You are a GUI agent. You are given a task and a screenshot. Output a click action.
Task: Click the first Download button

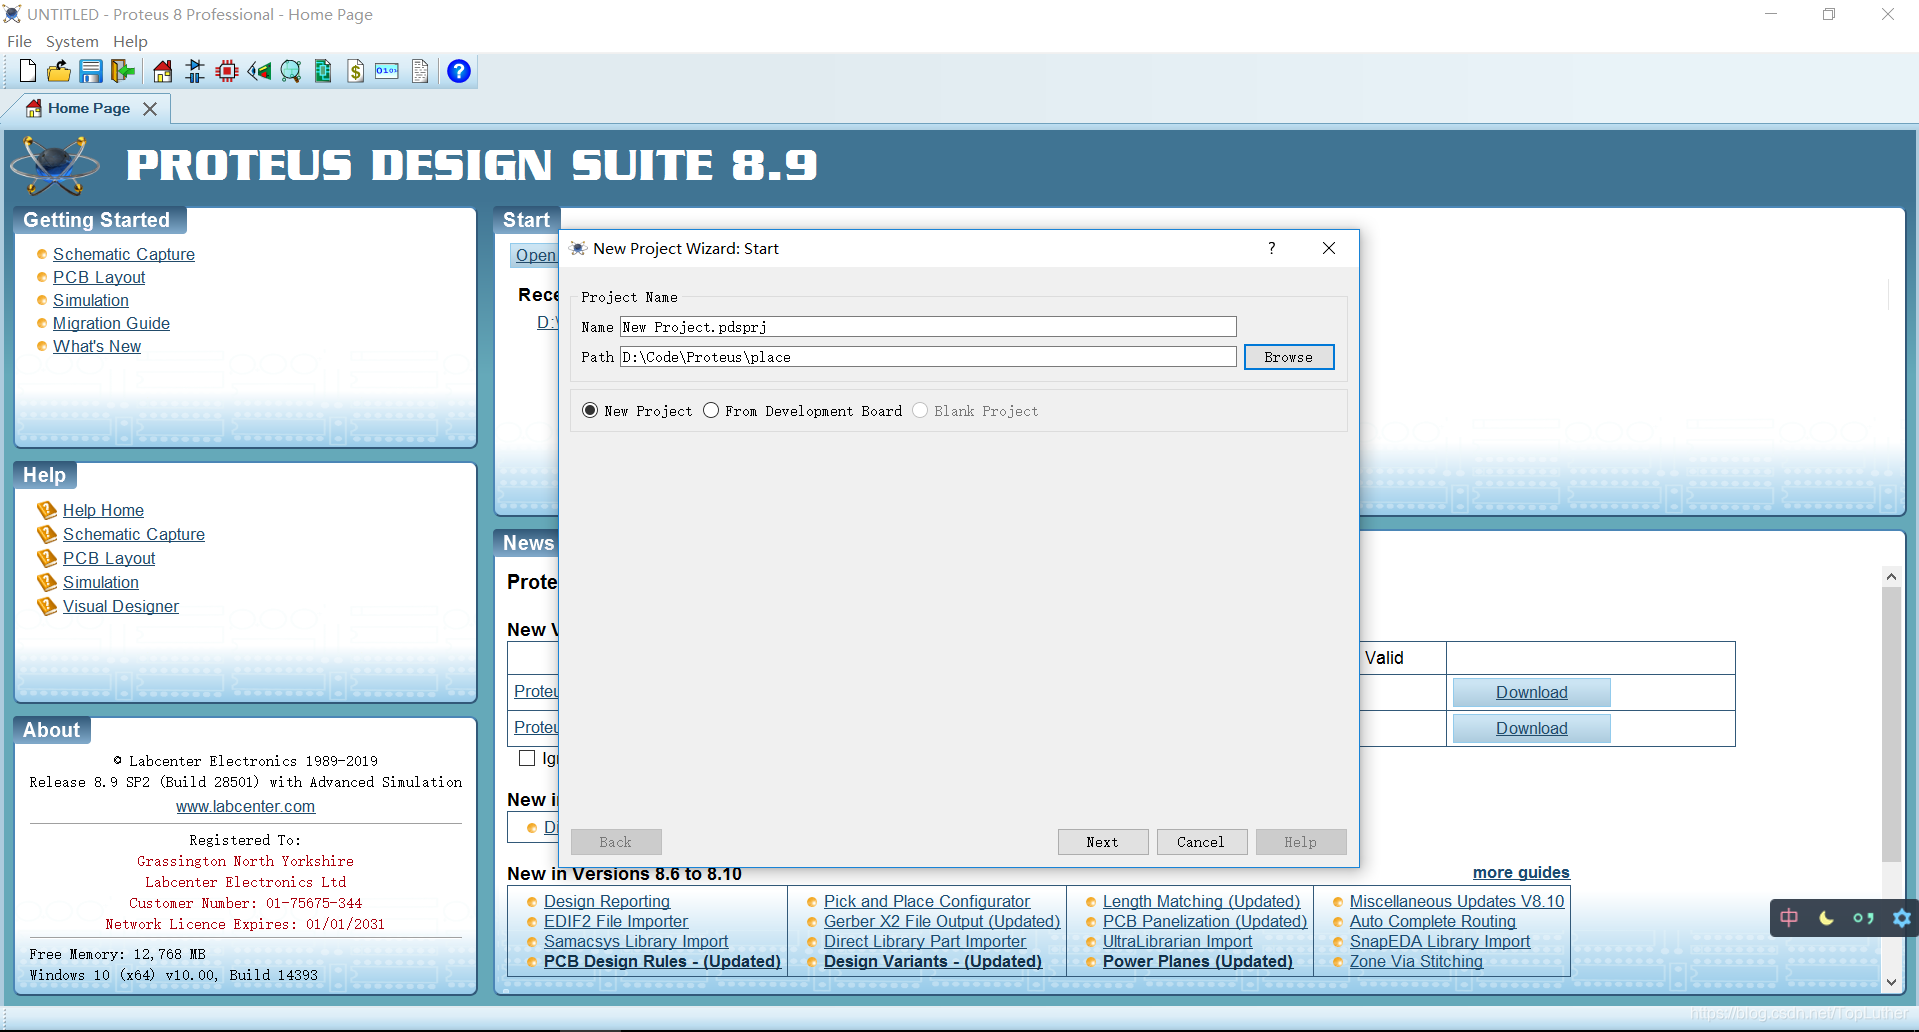click(1531, 692)
